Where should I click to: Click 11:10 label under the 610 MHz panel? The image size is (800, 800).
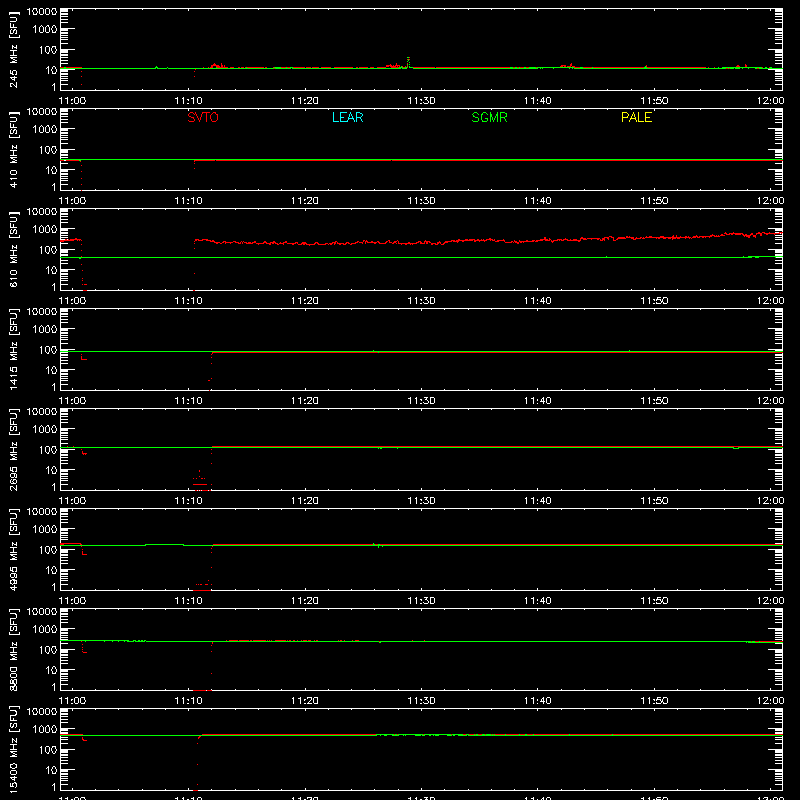(188, 301)
